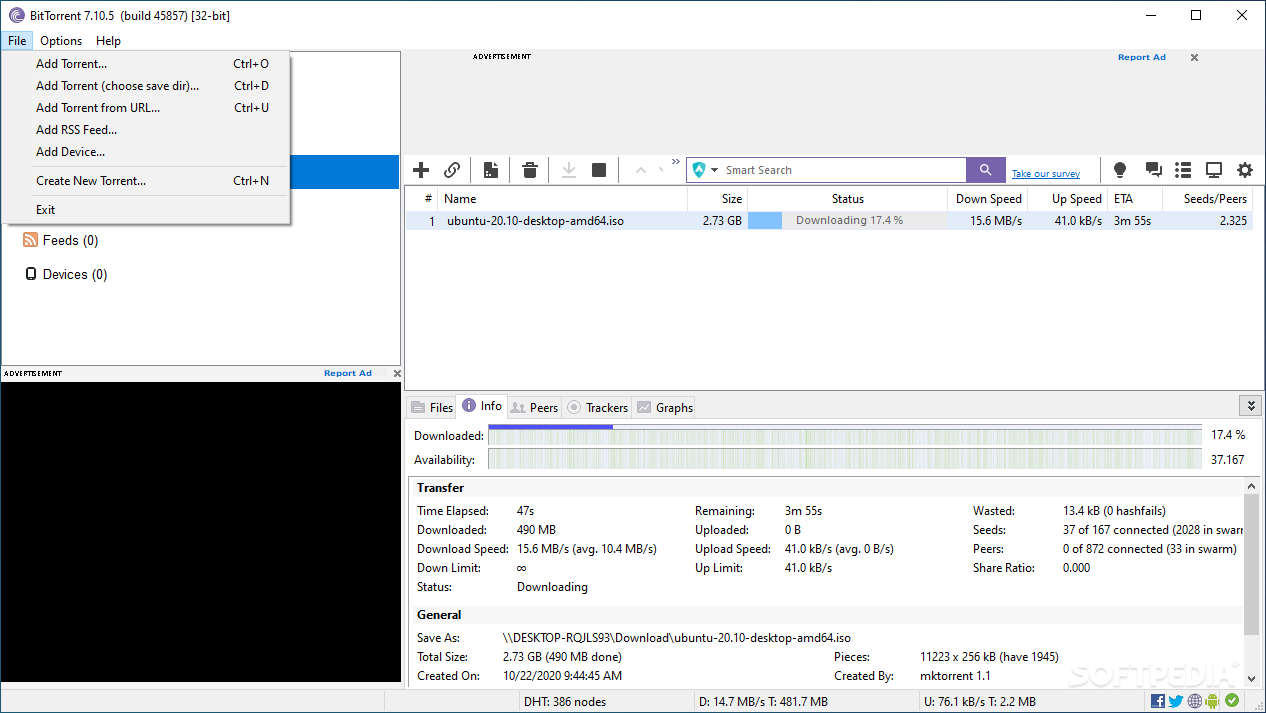Screen dimensions: 1266x713
Task: Click the Android icon in status bar
Action: (x=1213, y=701)
